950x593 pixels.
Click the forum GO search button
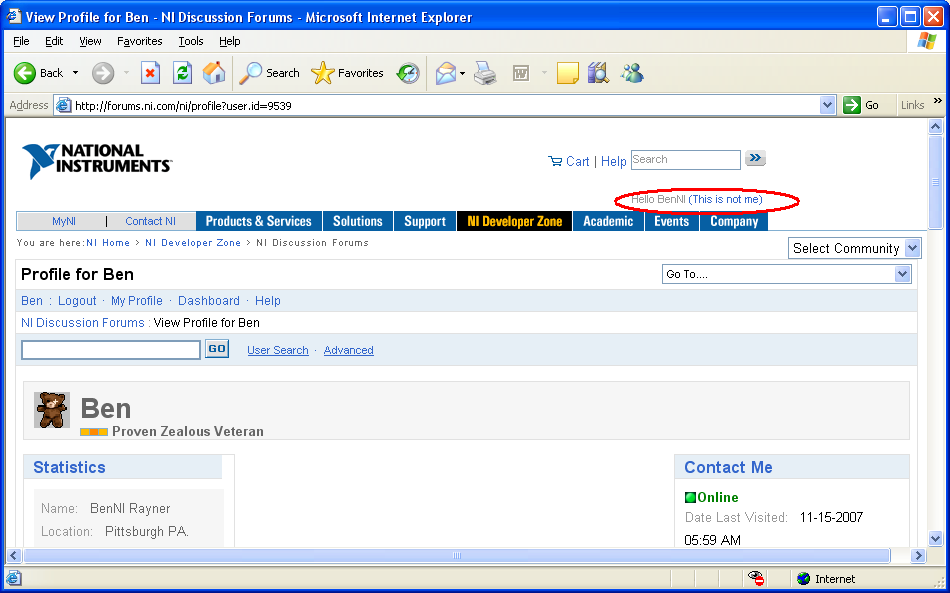click(217, 349)
